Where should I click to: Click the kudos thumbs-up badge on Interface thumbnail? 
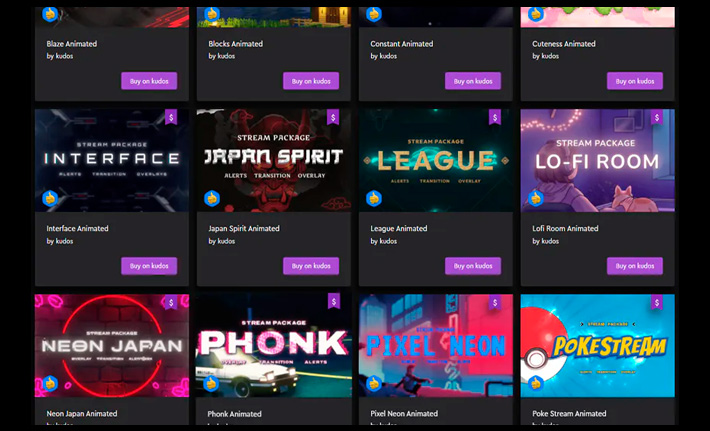[50, 198]
